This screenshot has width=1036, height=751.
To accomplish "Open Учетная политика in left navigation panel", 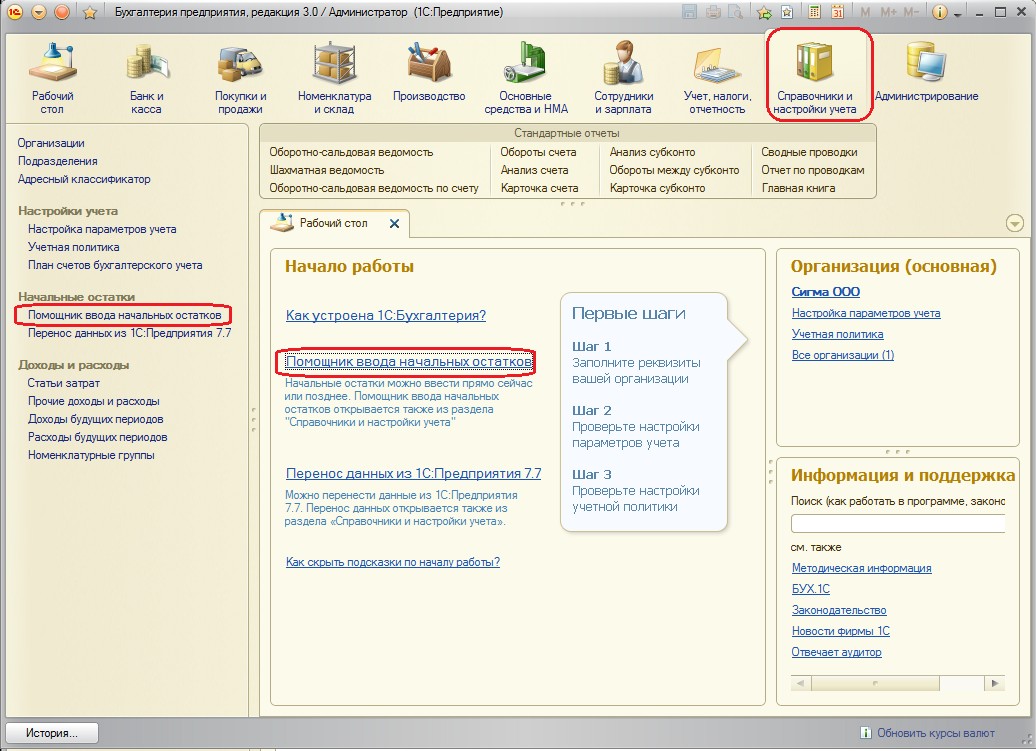I will [73, 247].
